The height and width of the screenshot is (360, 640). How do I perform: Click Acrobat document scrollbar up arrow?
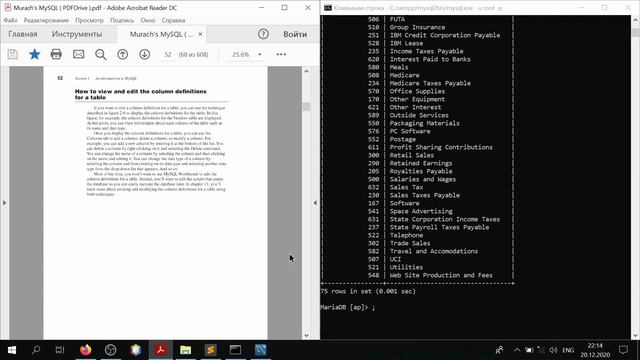click(x=307, y=71)
